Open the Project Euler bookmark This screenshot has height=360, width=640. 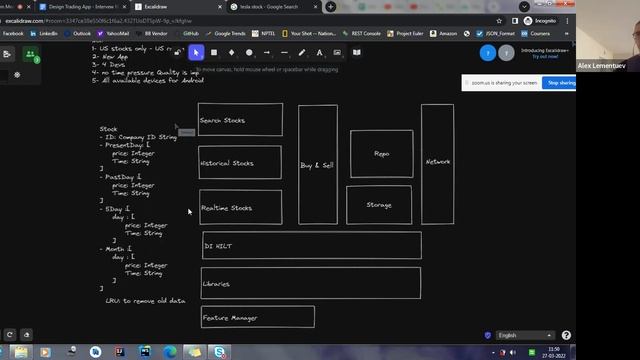405,33
